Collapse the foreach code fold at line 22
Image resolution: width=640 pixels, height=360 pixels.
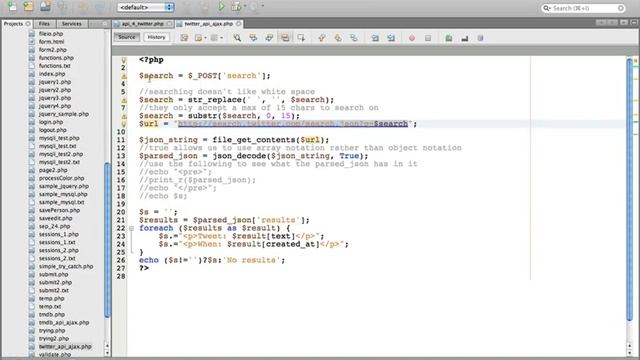[x=131, y=228]
